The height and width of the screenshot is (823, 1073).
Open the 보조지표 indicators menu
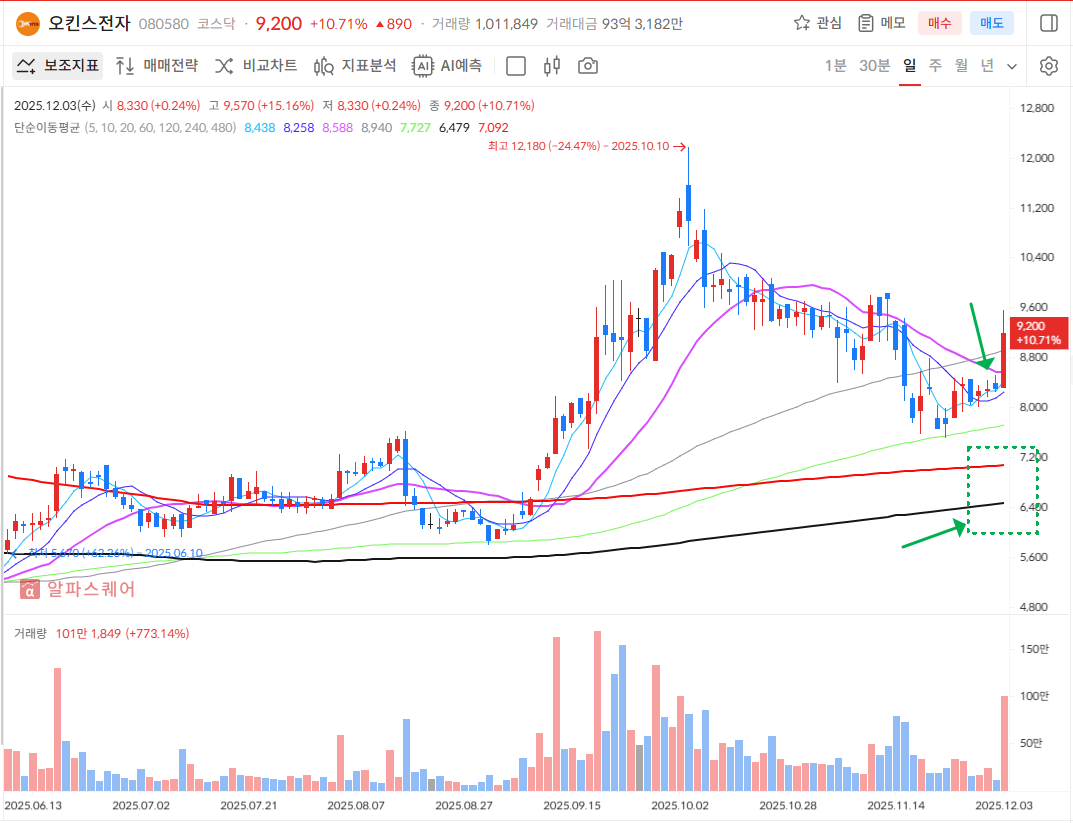58,66
